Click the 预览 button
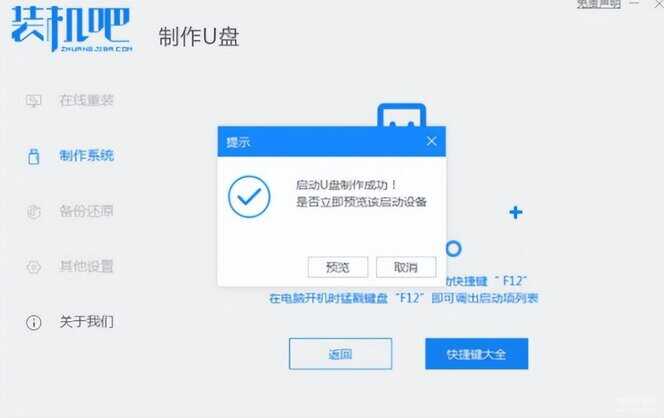This screenshot has width=664, height=418. (338, 267)
